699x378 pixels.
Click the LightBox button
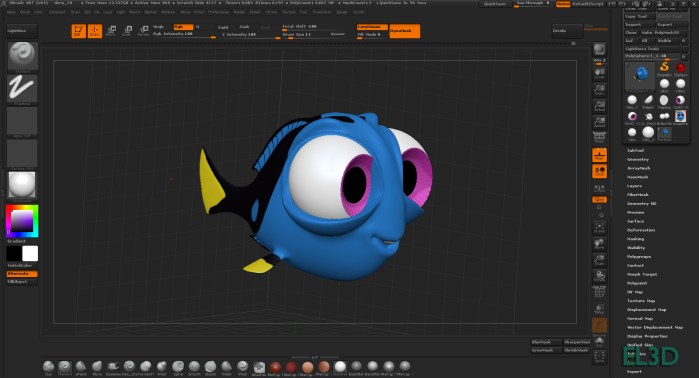coord(21,31)
